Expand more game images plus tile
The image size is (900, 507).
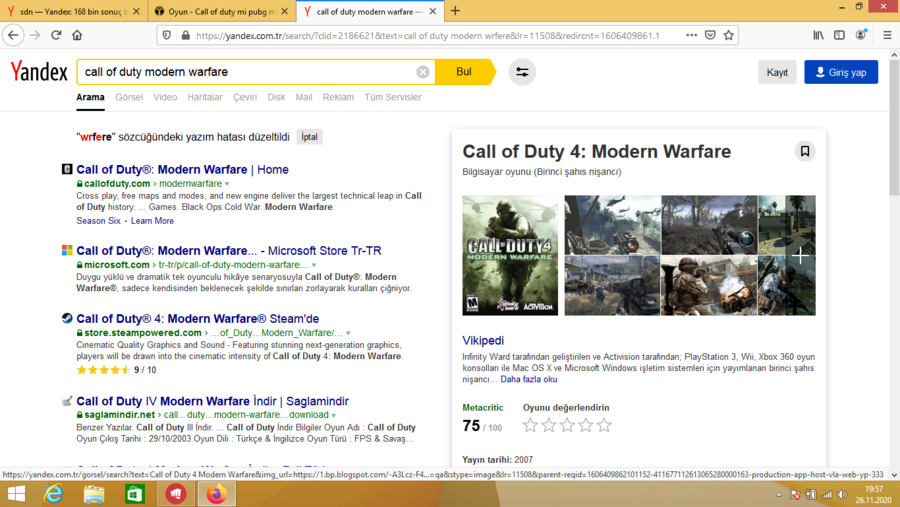(x=800, y=256)
